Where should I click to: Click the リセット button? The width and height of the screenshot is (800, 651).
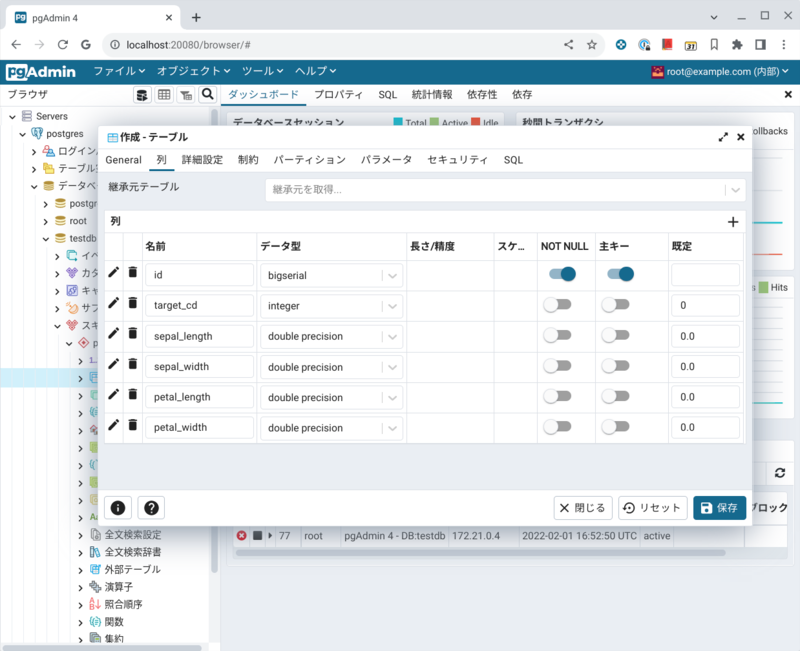[652, 508]
